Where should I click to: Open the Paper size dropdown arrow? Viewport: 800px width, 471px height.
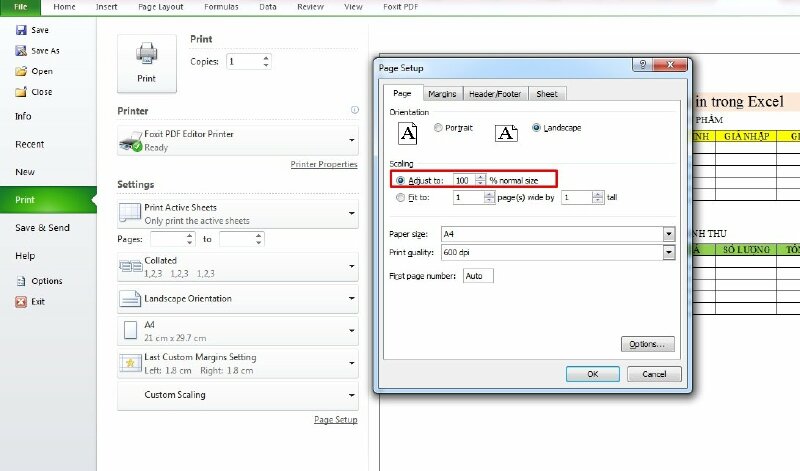tap(669, 234)
